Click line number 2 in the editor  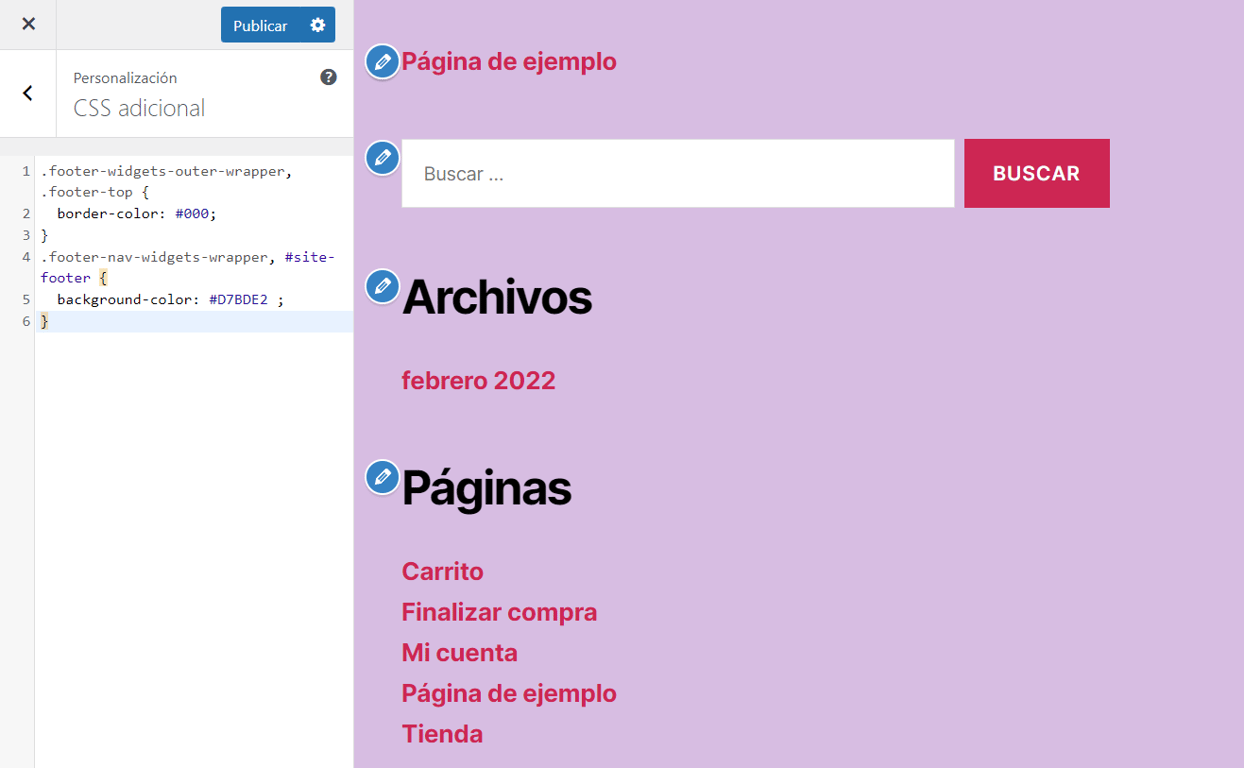[x=25, y=213]
